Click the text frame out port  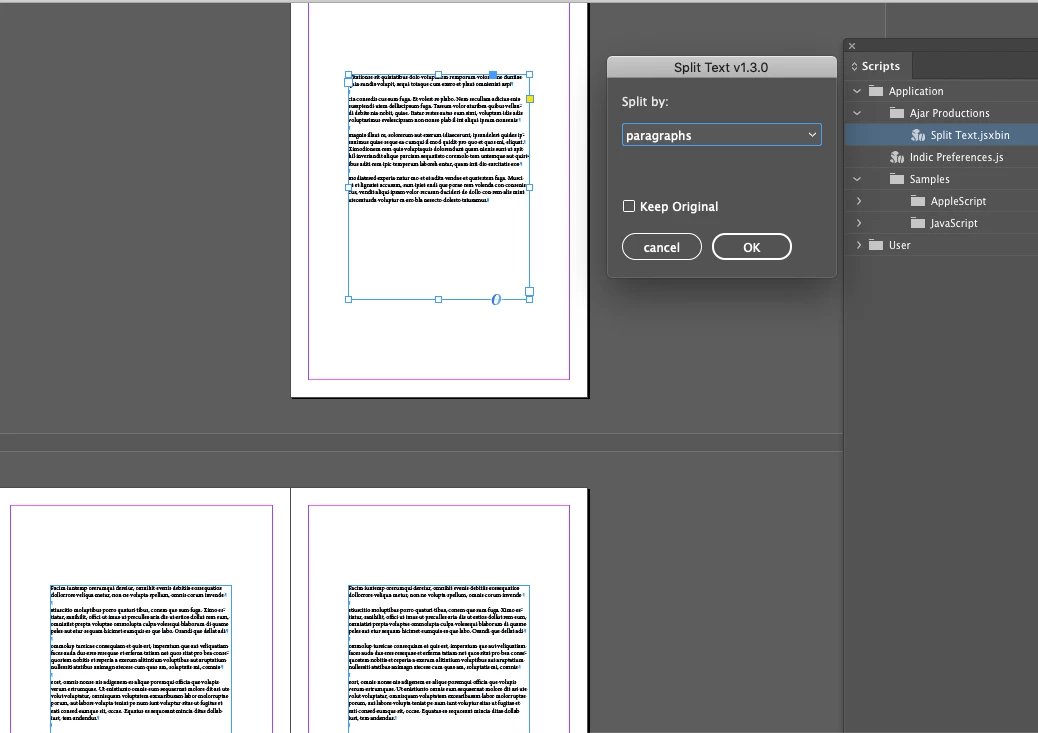coord(529,291)
